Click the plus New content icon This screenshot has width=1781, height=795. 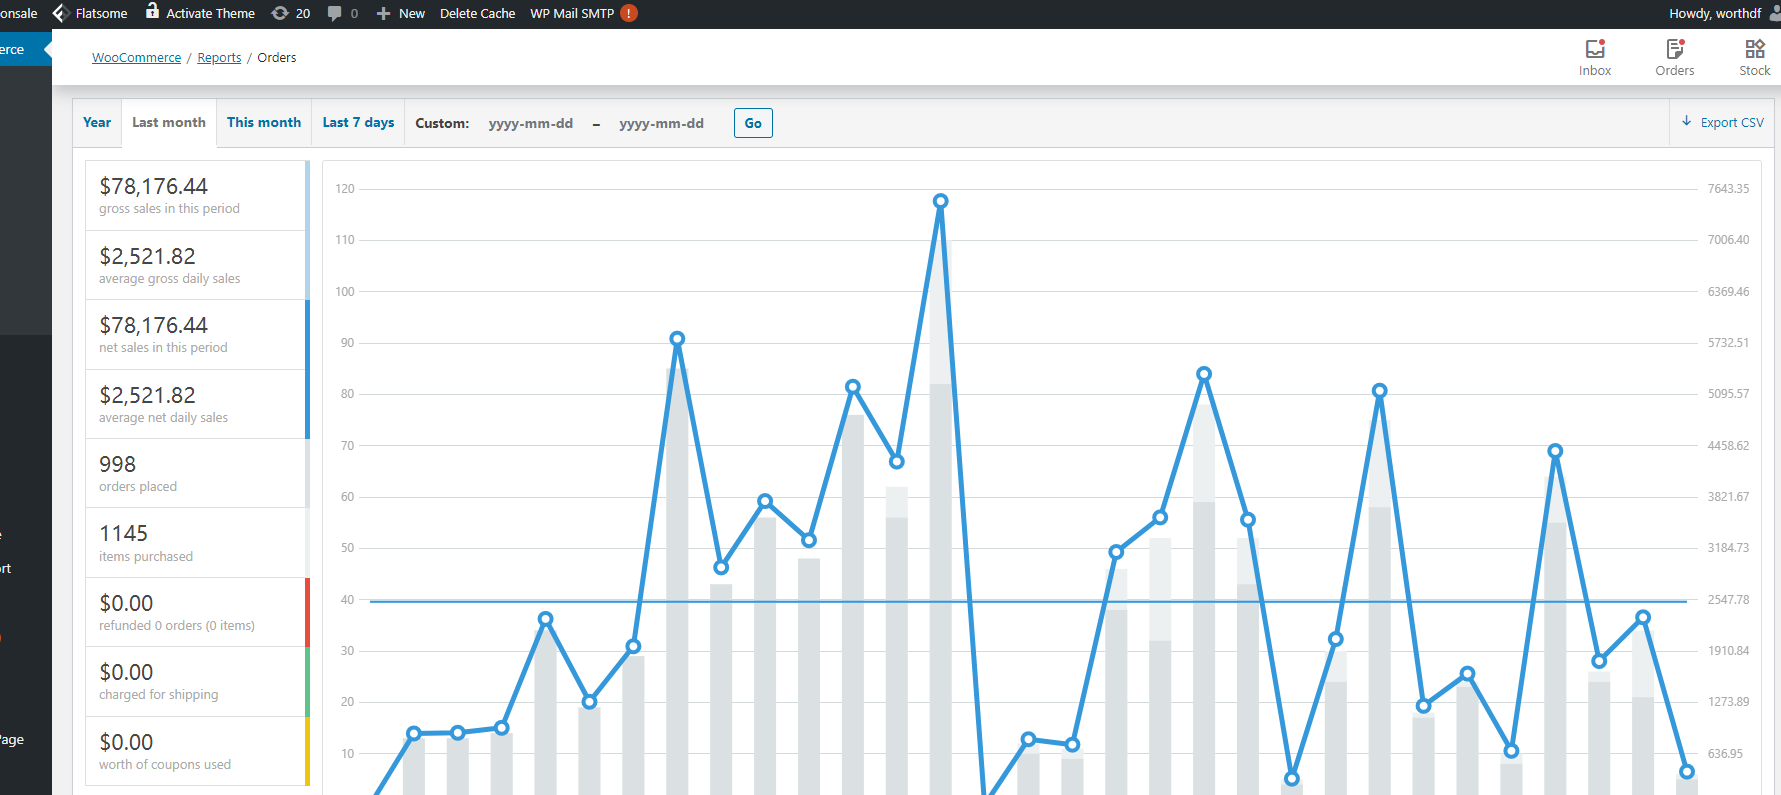pyautogui.click(x=383, y=13)
